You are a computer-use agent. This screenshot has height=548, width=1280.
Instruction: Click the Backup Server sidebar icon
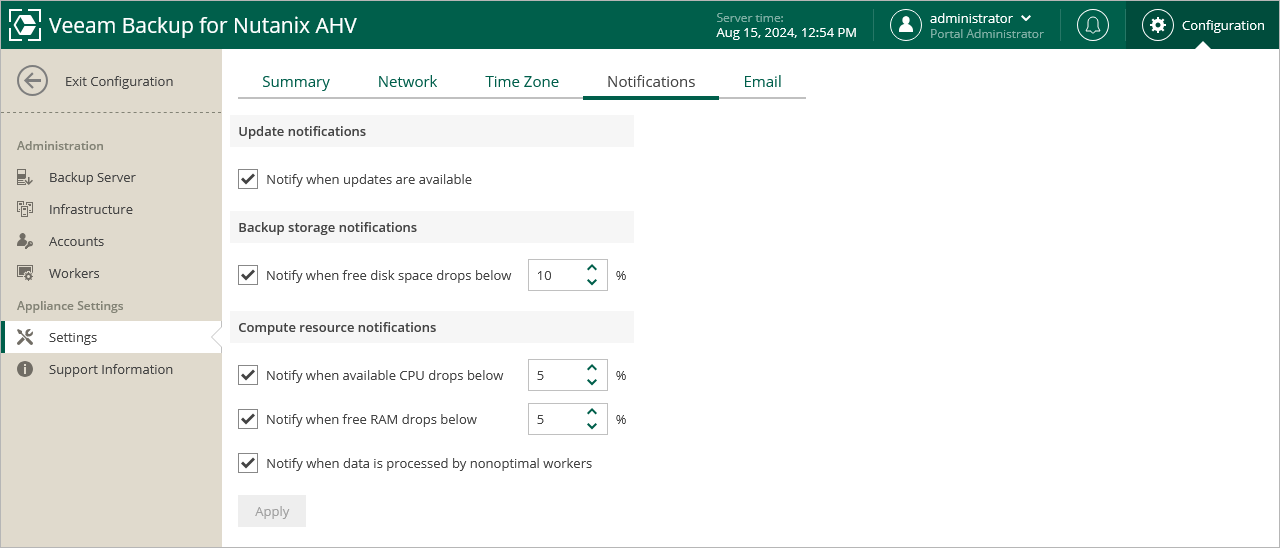[x=26, y=177]
